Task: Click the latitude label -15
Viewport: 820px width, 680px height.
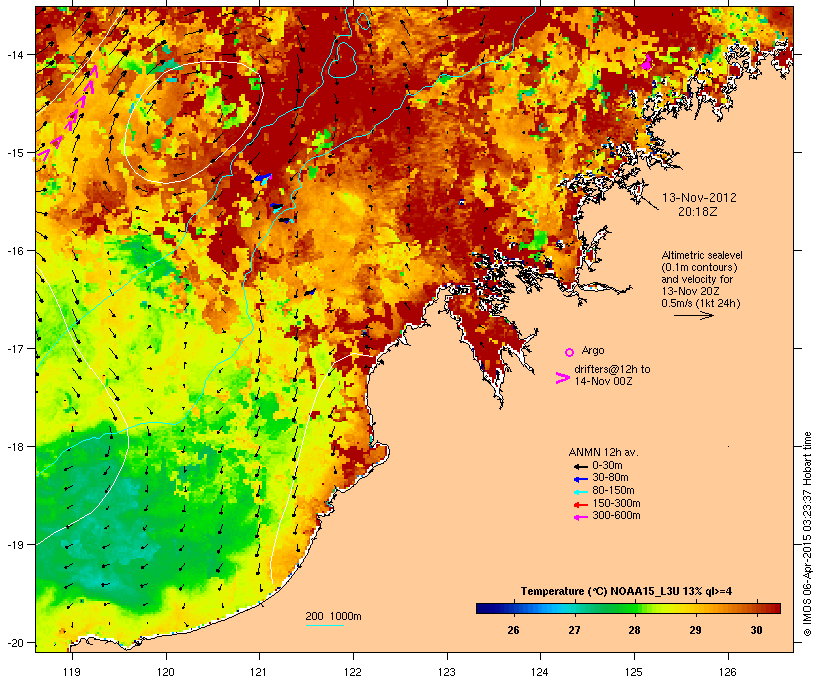Action: point(15,153)
